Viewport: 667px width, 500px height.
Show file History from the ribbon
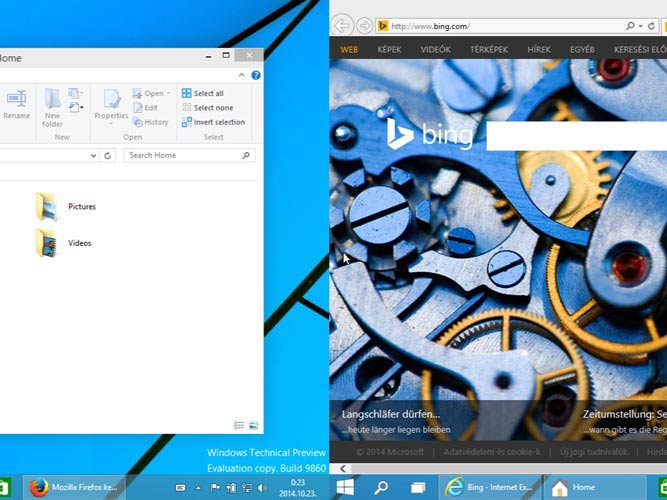tap(151, 122)
